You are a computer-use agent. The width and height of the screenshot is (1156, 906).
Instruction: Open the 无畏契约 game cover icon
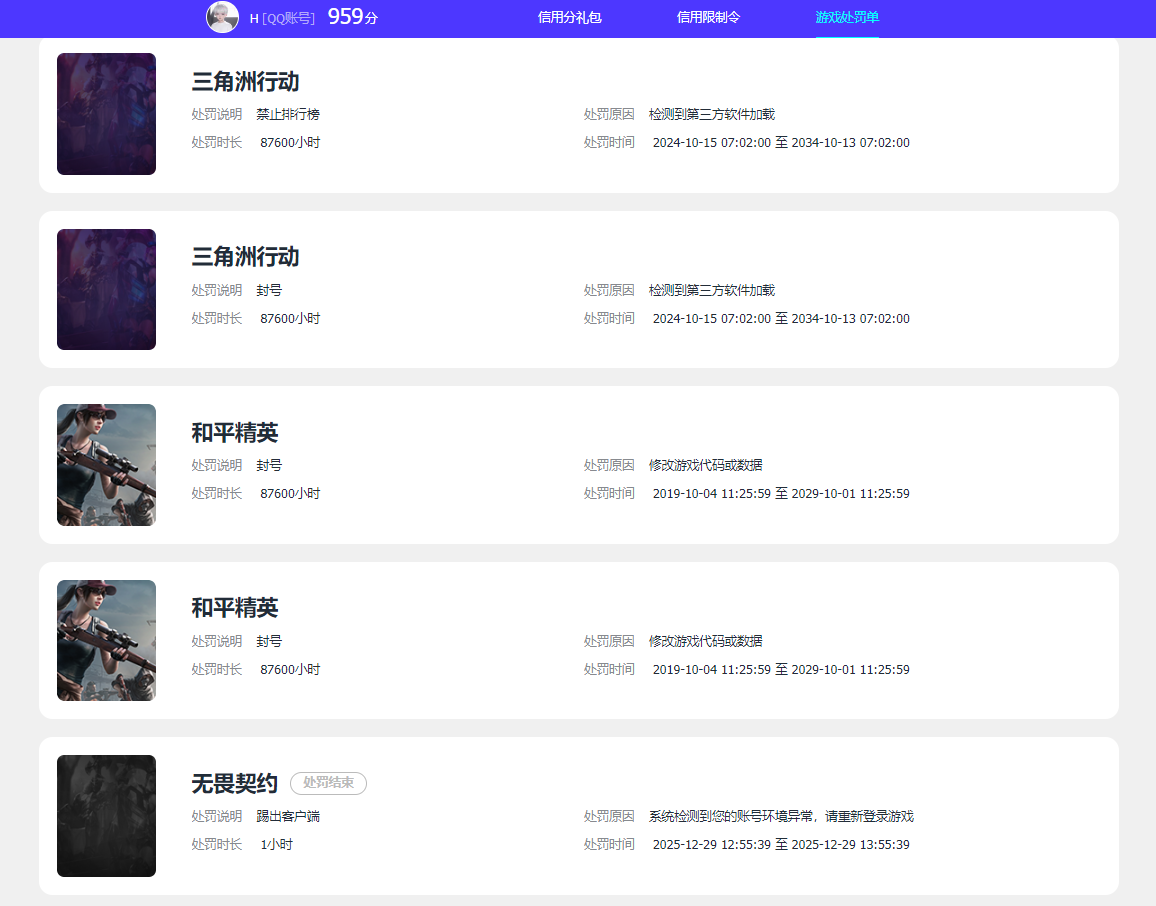tap(106, 815)
